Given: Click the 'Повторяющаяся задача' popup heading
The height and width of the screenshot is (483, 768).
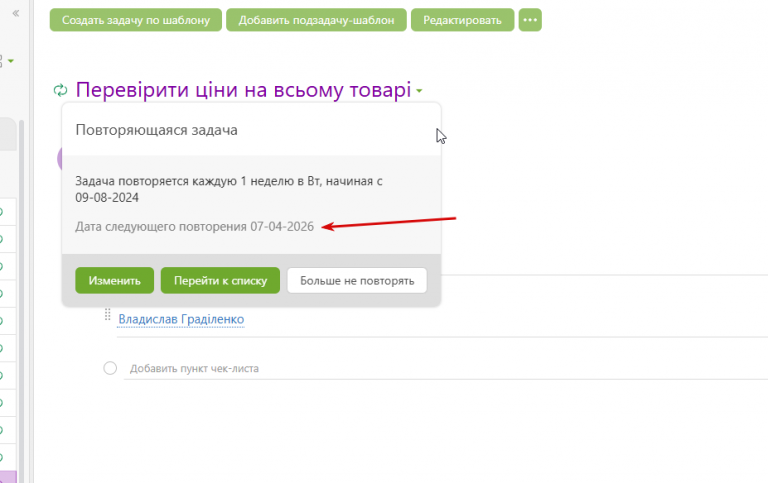Looking at the screenshot, I should pyautogui.click(x=156, y=130).
